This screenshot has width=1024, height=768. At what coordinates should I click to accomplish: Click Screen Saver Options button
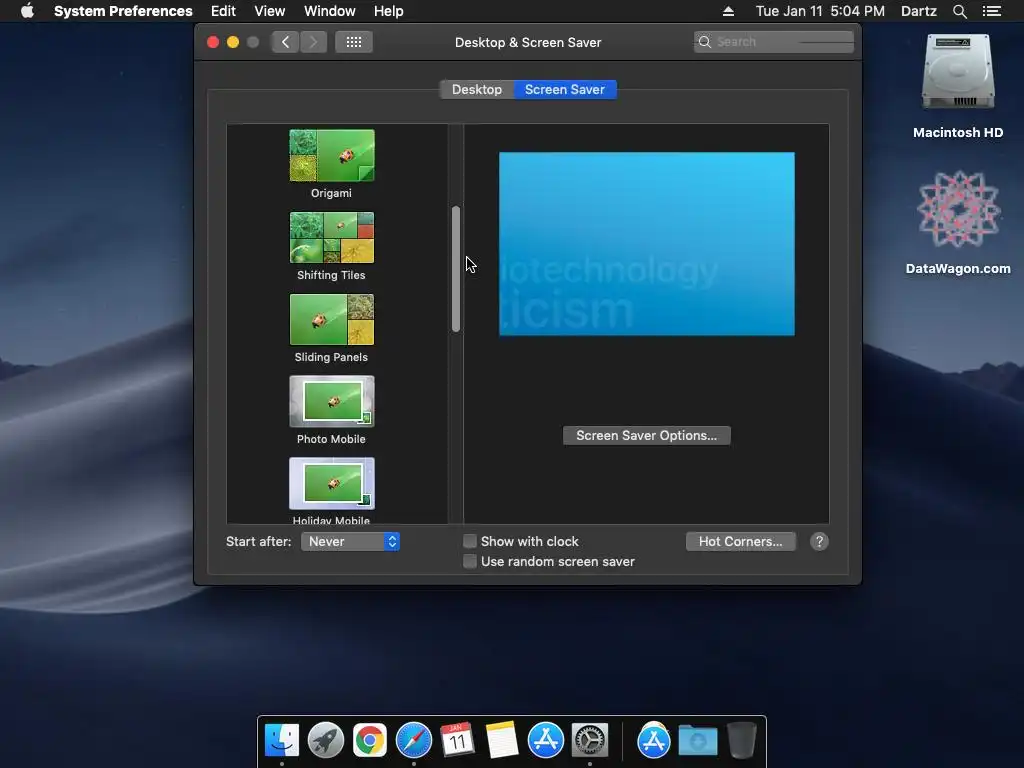[x=647, y=436]
